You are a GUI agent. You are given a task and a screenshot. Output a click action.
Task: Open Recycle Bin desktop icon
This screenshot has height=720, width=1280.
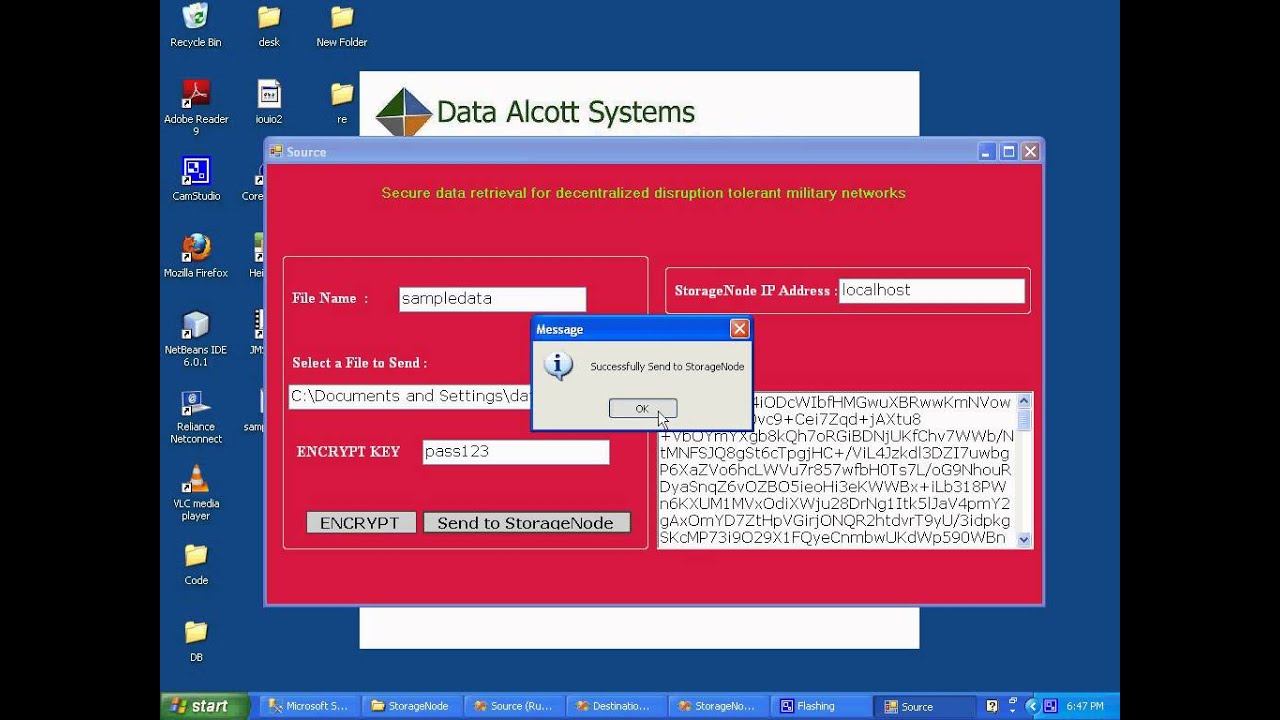[x=196, y=26]
